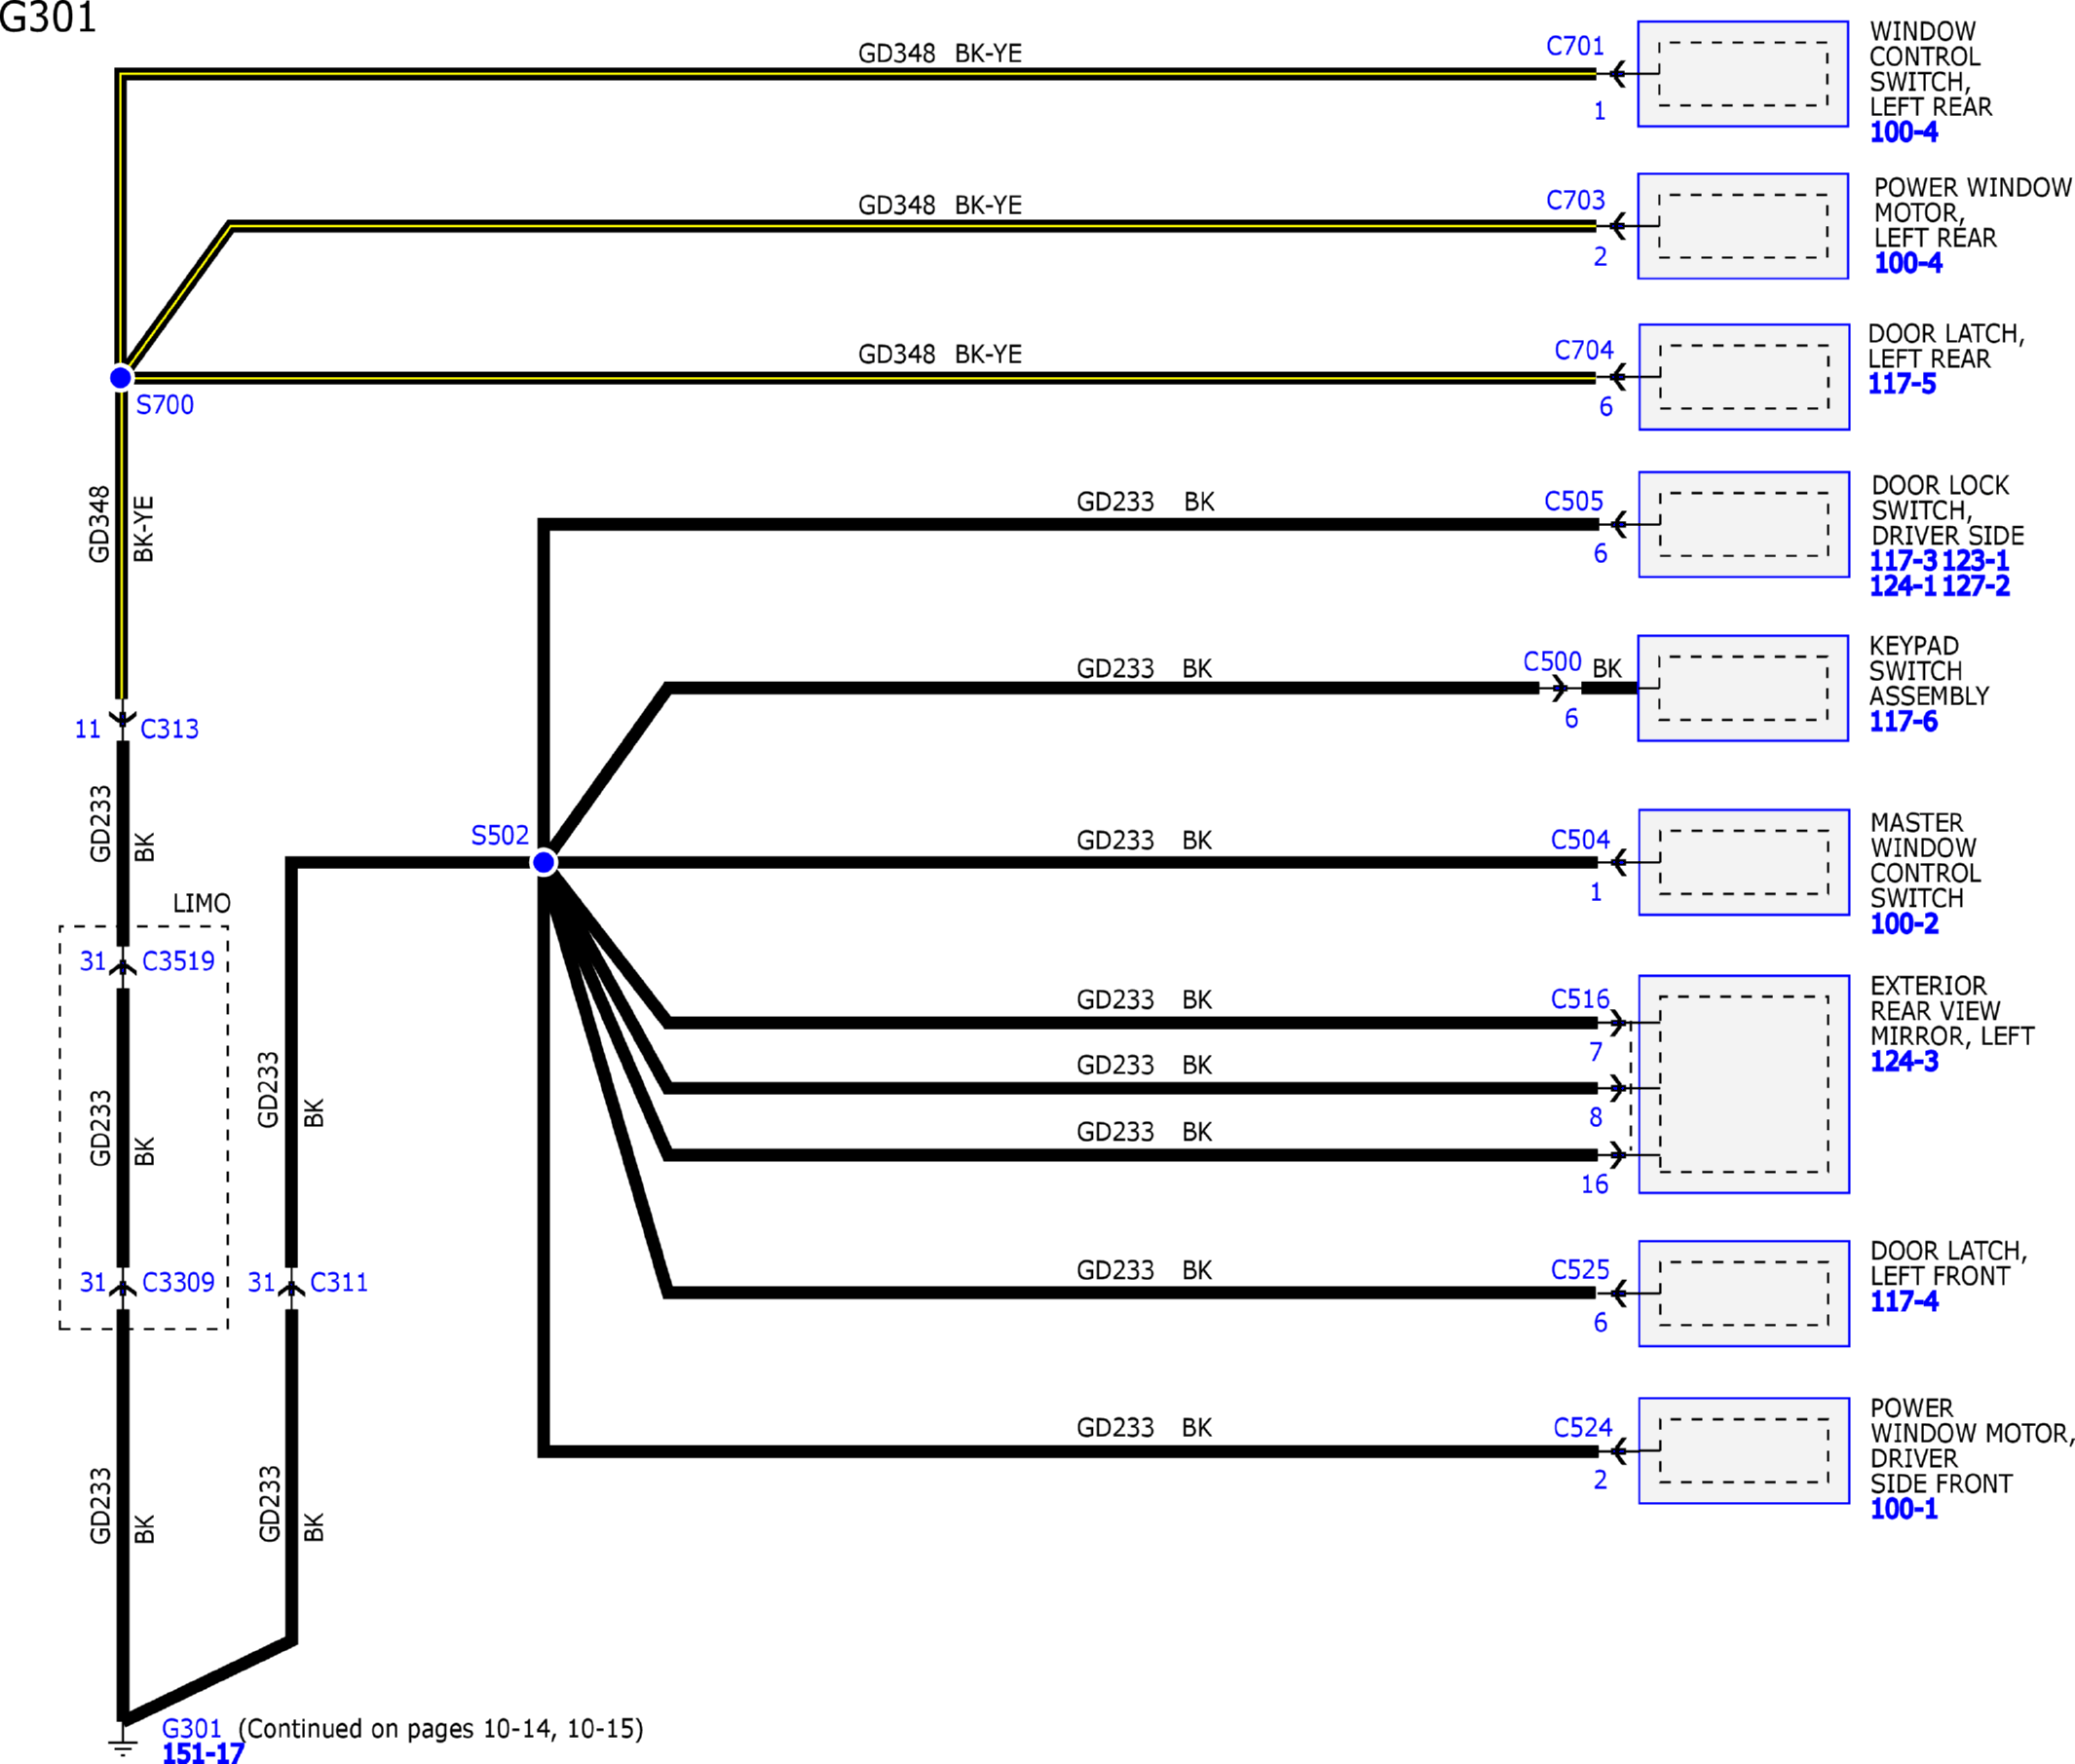The image size is (2075, 1764).
Task: Open page link 117-5 for Door Latch Left Rear
Action: (1901, 384)
